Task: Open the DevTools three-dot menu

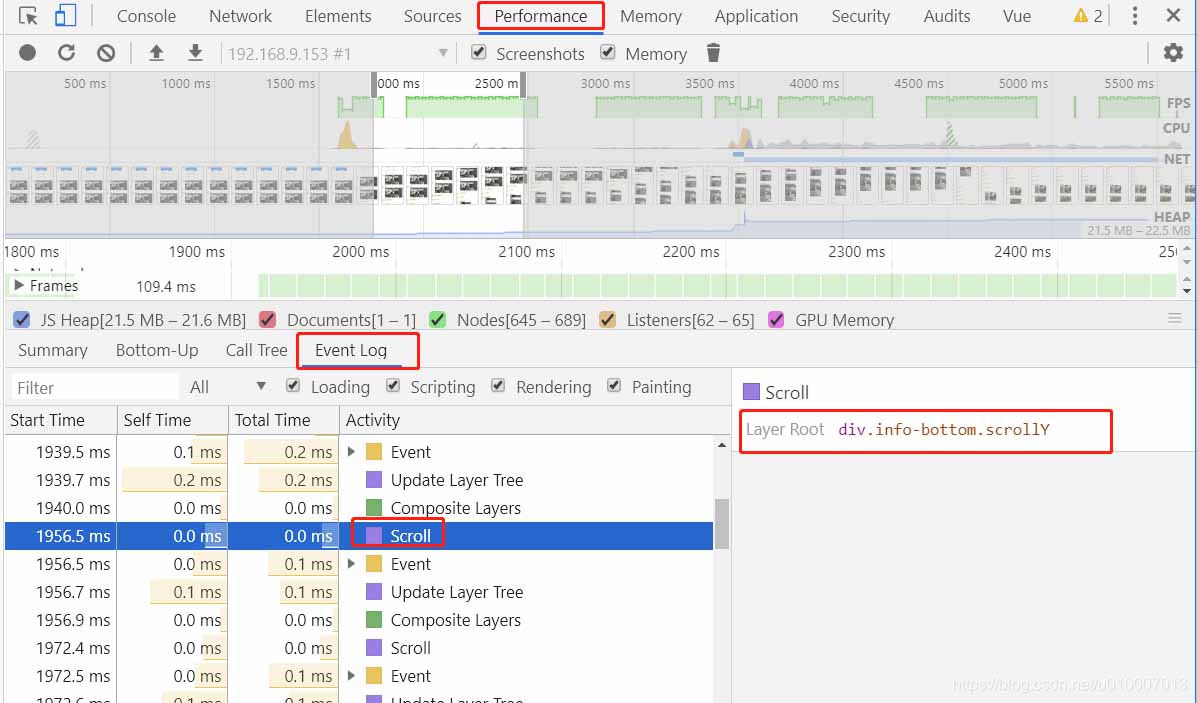Action: click(1135, 16)
